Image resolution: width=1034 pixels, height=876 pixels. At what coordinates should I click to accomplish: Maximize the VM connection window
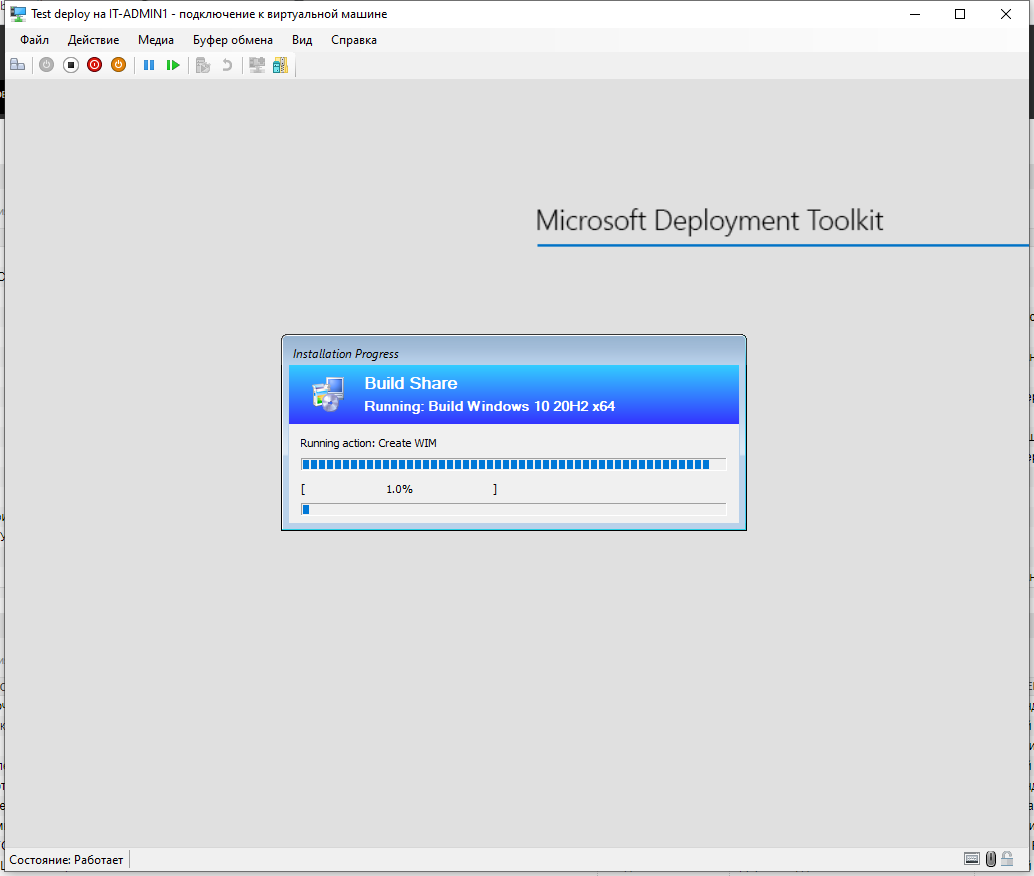click(x=960, y=14)
